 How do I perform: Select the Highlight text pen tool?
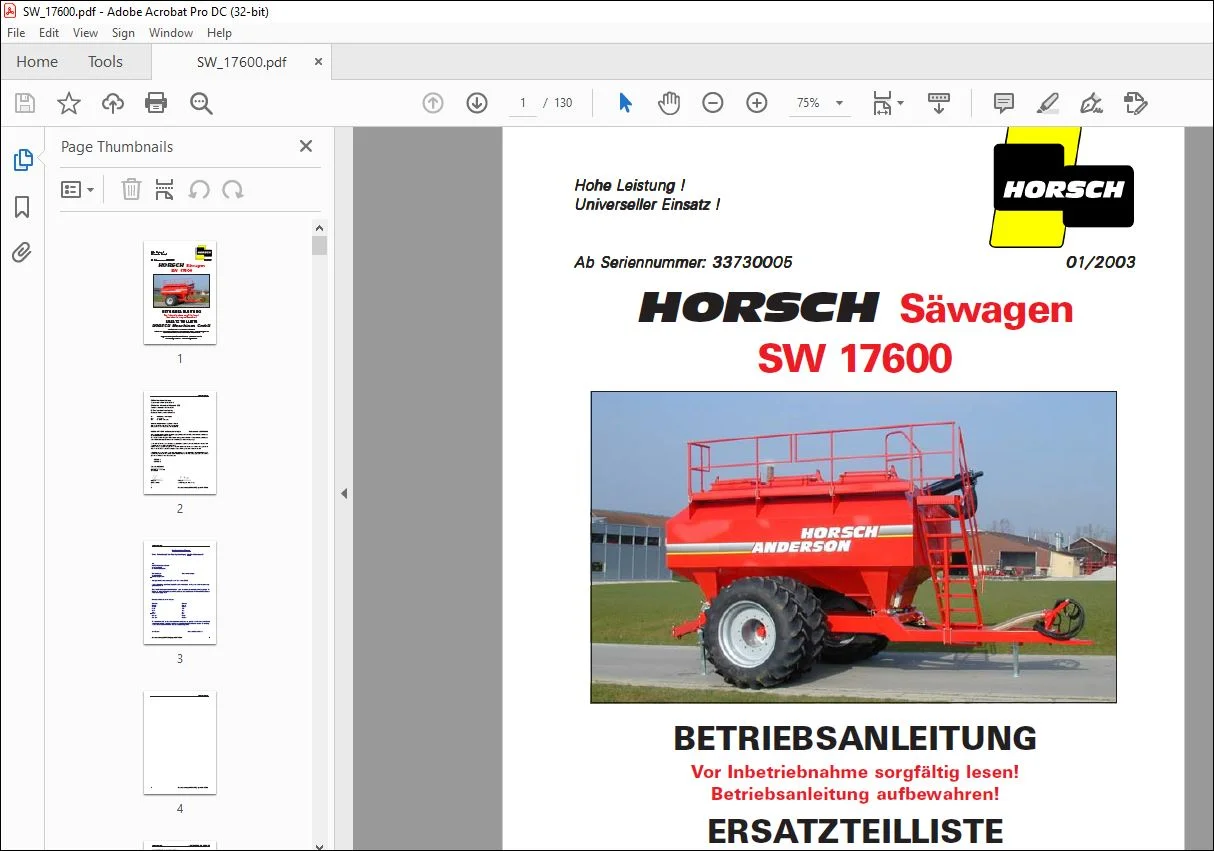(1048, 103)
